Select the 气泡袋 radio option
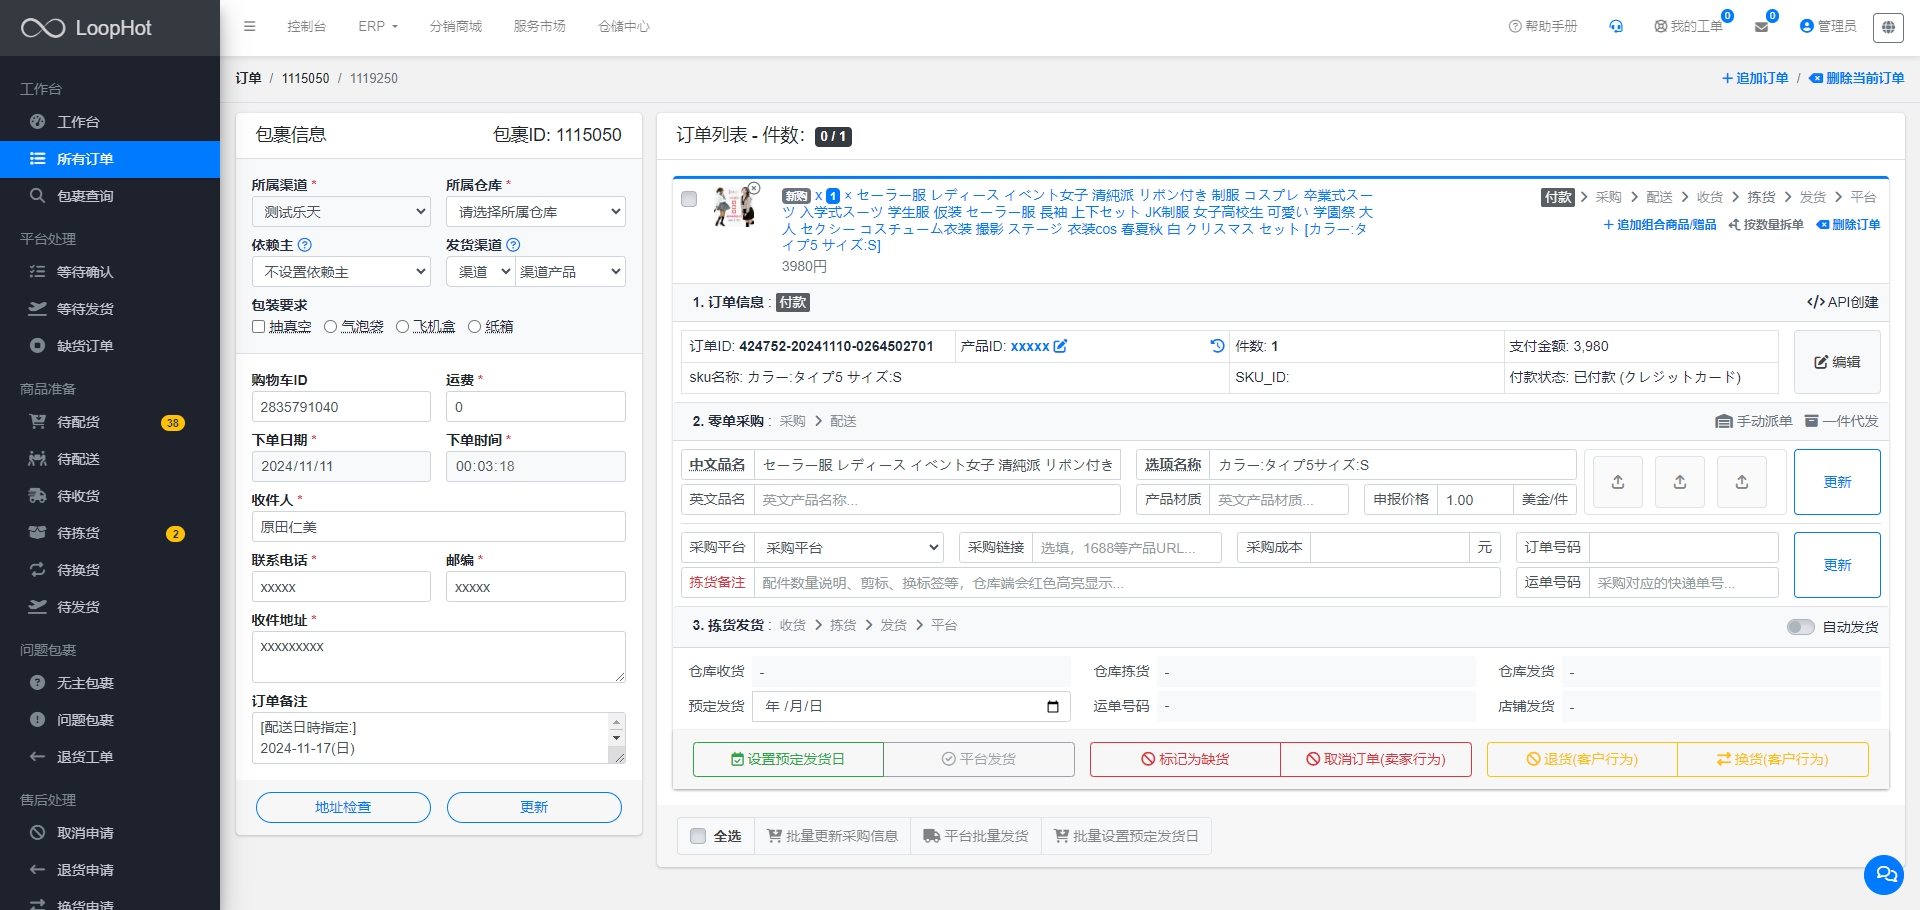The height and width of the screenshot is (910, 1920). click(330, 327)
